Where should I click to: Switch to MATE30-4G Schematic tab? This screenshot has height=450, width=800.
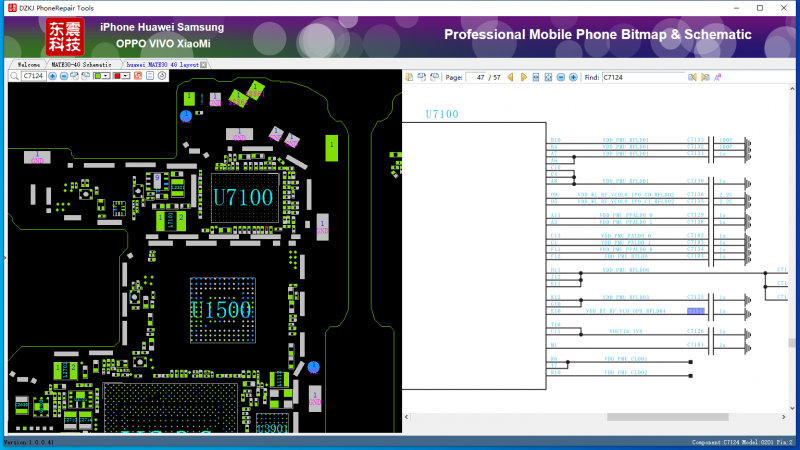tap(82, 64)
